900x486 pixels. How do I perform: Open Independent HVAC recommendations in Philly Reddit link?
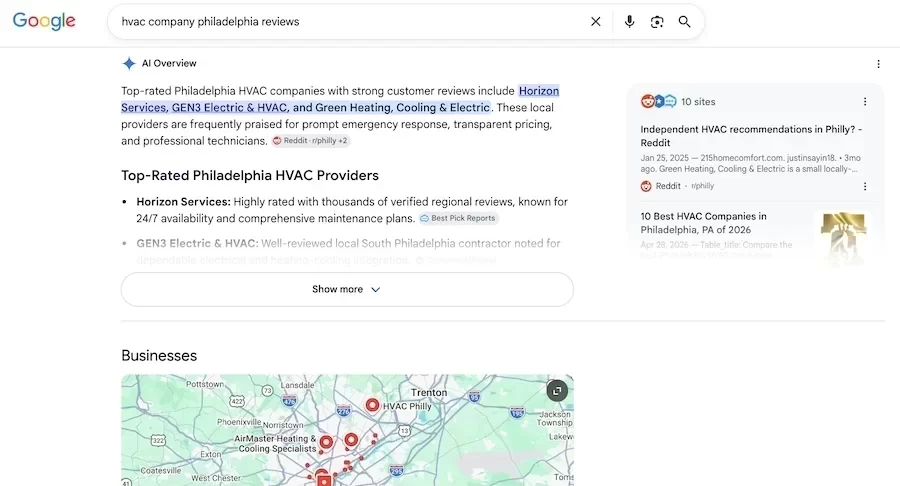(x=751, y=136)
